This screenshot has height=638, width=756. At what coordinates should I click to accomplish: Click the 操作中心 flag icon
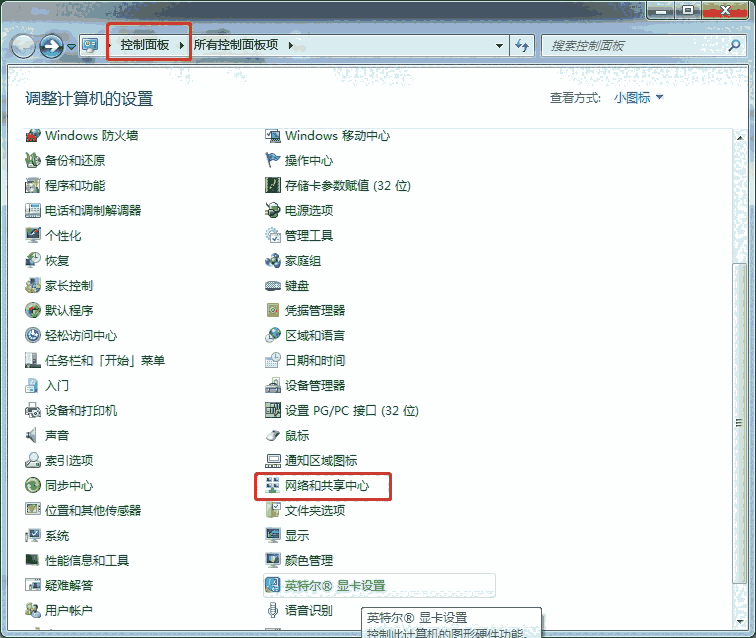272,161
